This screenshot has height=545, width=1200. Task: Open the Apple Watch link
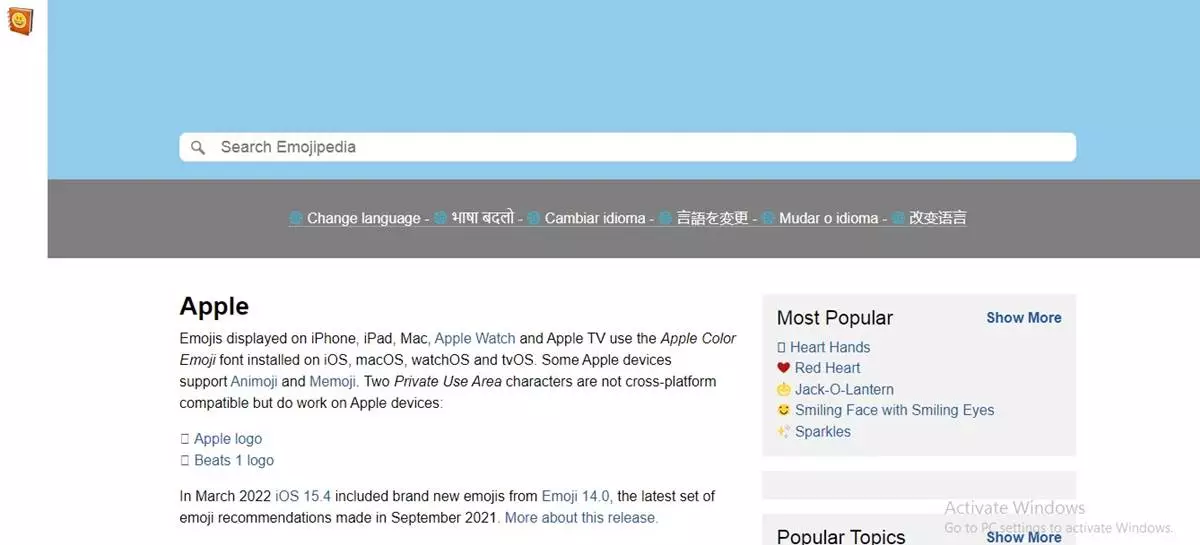point(475,338)
